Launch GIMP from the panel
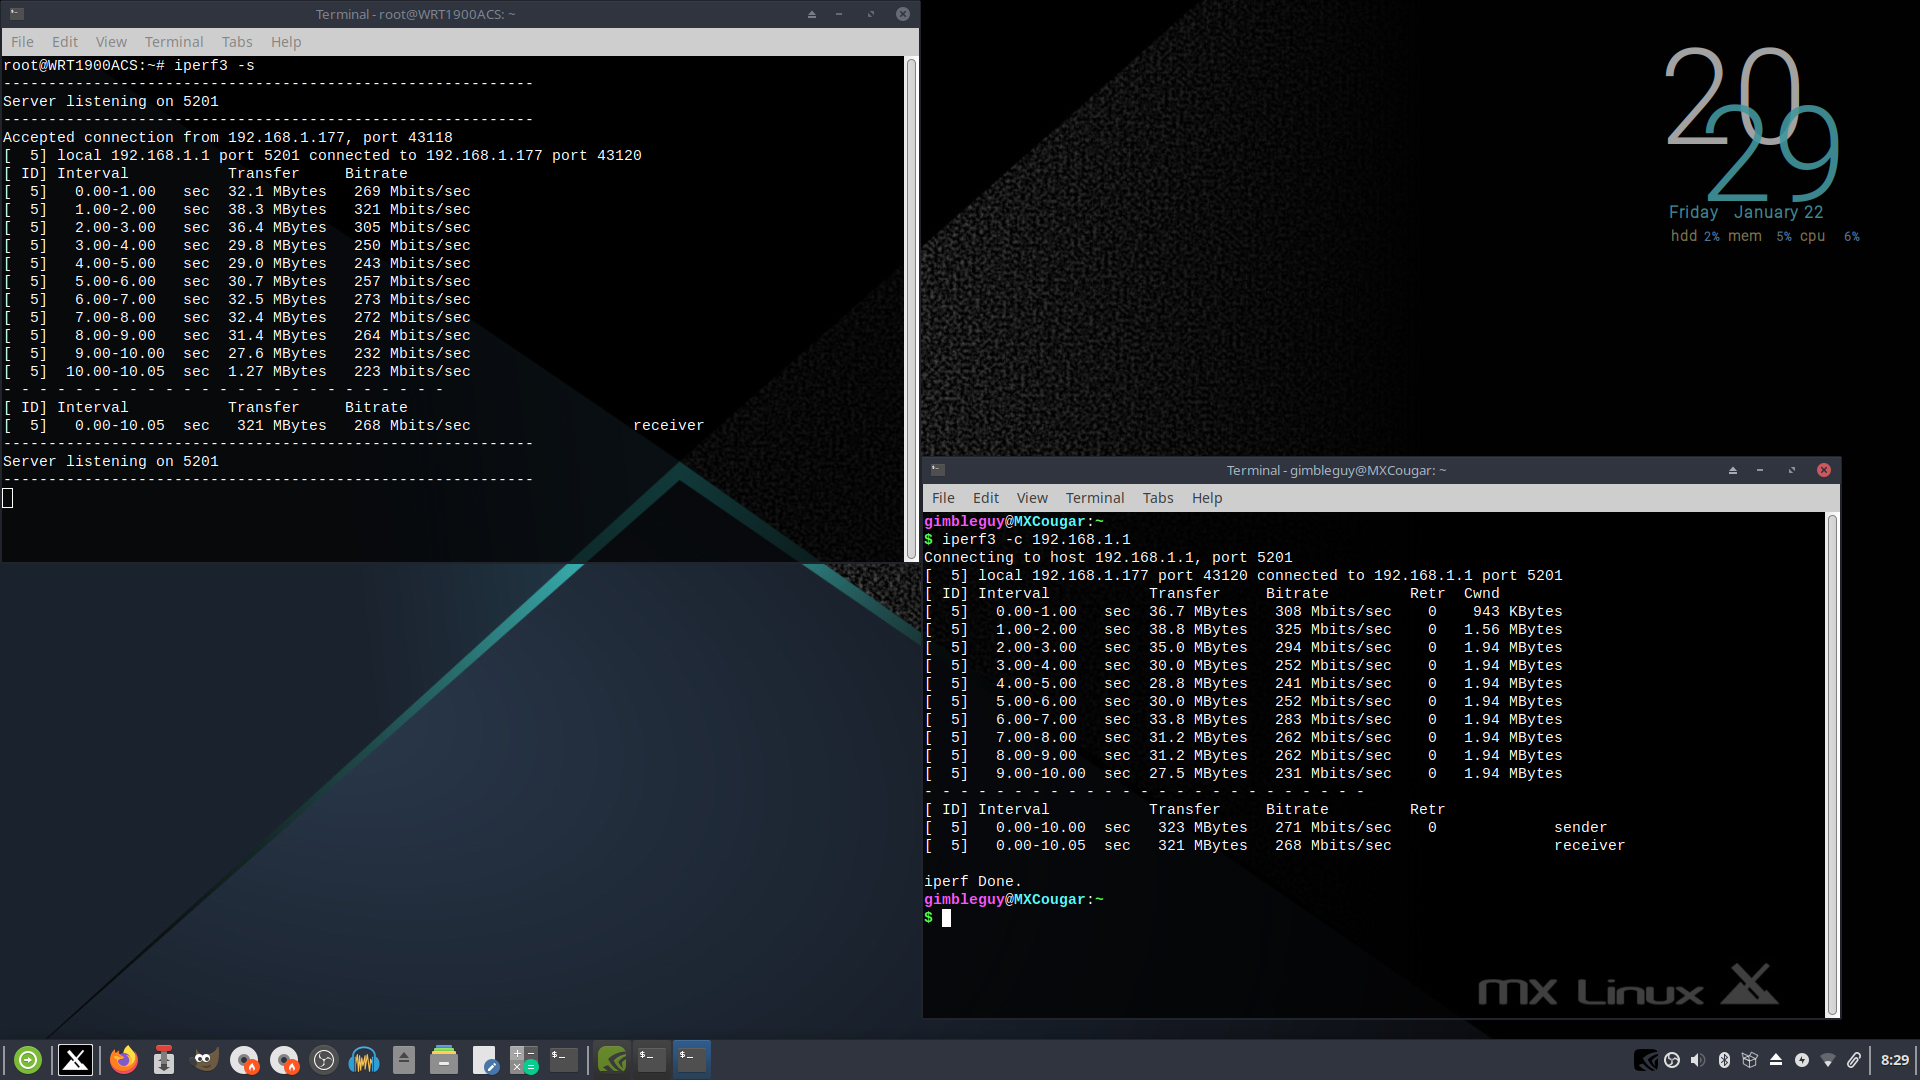This screenshot has width=1920, height=1080. pyautogui.click(x=204, y=1060)
